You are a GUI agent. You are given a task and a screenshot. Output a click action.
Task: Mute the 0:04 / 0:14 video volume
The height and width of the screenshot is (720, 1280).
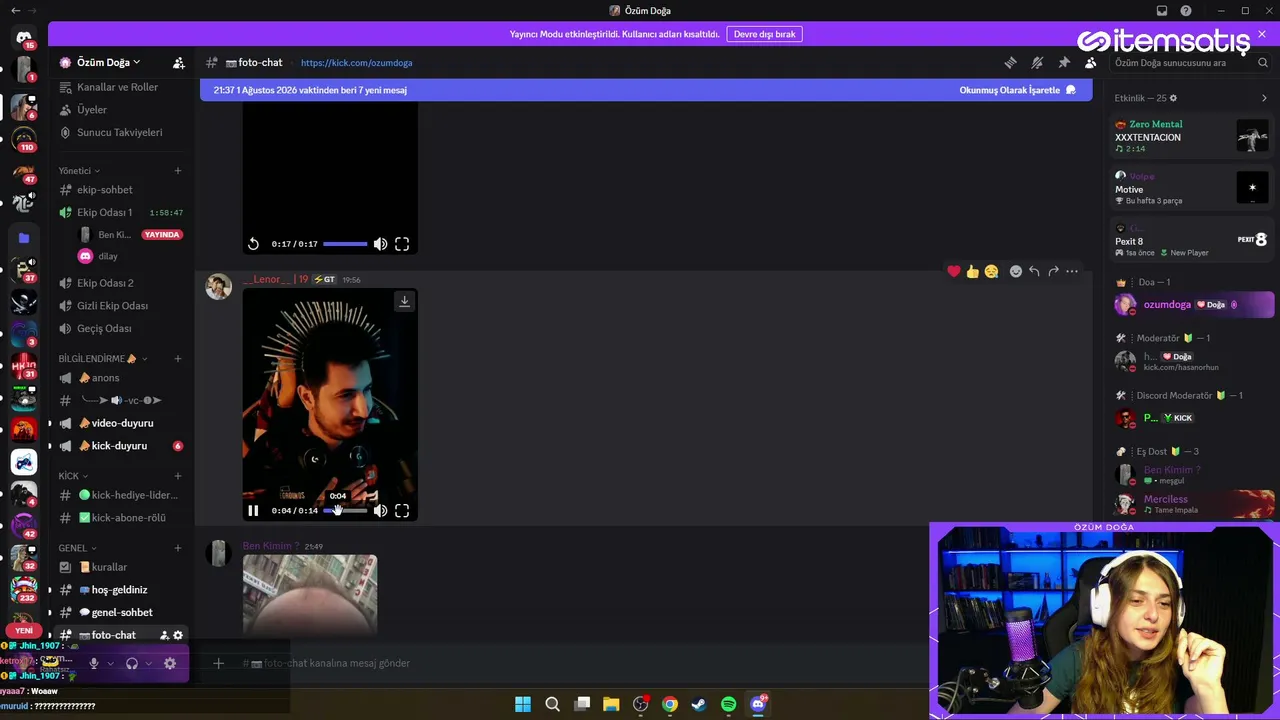click(x=380, y=511)
